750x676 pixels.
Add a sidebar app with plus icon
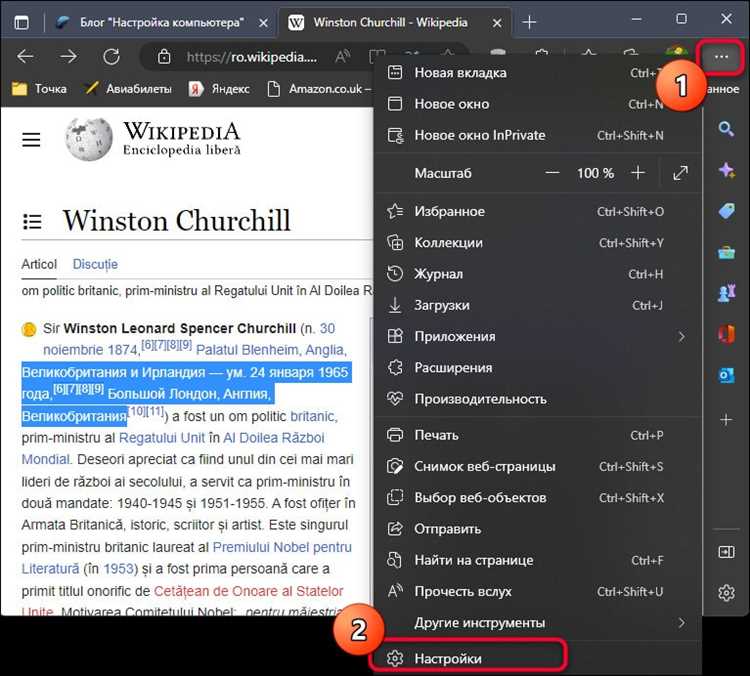pyautogui.click(x=726, y=420)
